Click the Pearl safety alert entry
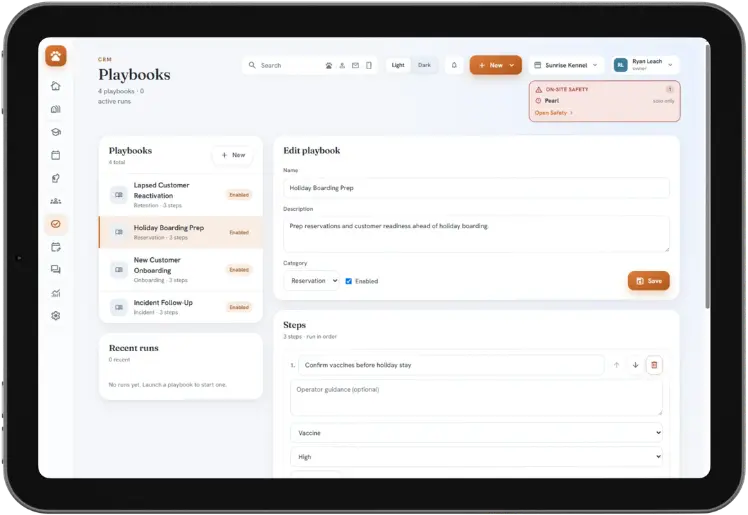Image resolution: width=748 pixels, height=515 pixels. [x=604, y=101]
